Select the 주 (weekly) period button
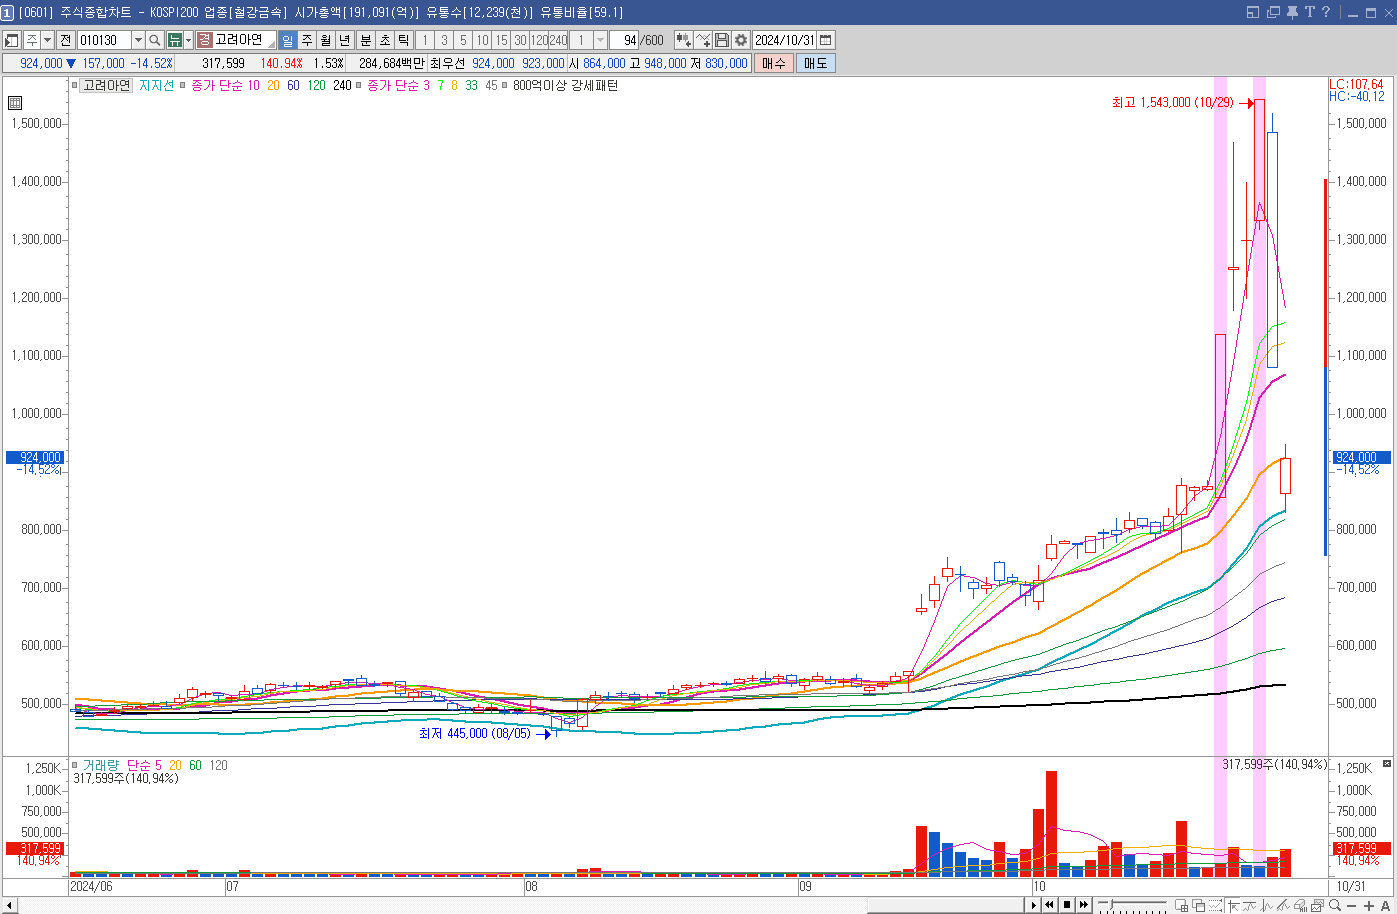Viewport: 1397px width, 914px height. tap(307, 40)
